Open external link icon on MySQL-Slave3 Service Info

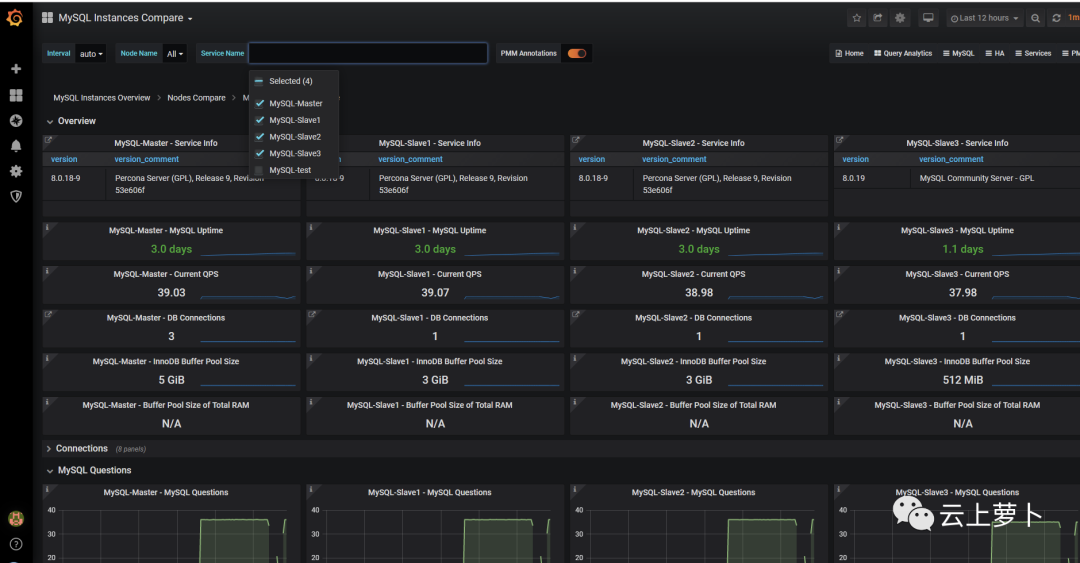pyautogui.click(x=840, y=140)
